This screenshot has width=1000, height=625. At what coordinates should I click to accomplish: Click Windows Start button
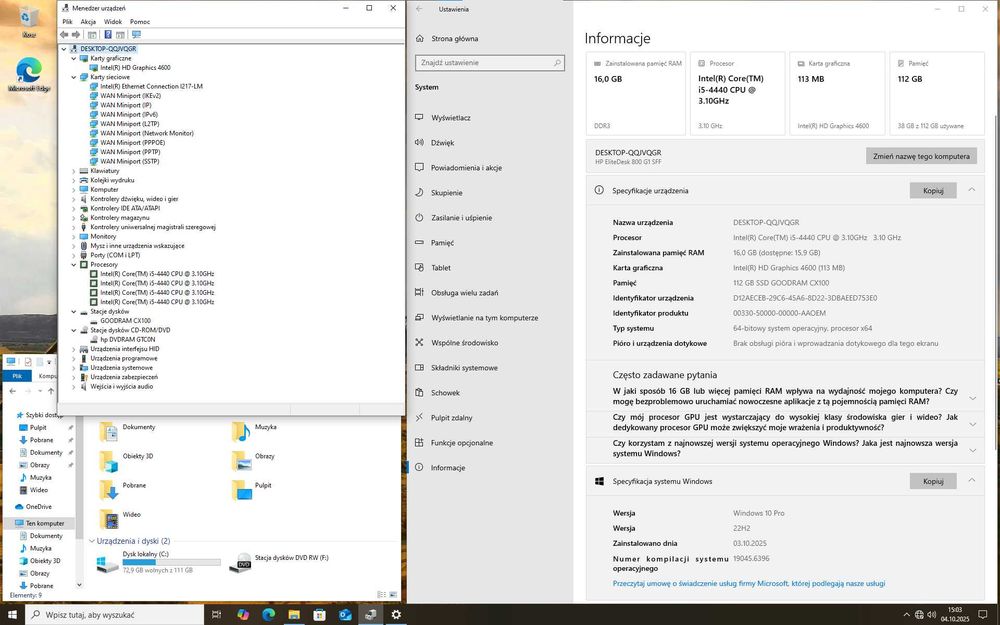click(x=12, y=615)
